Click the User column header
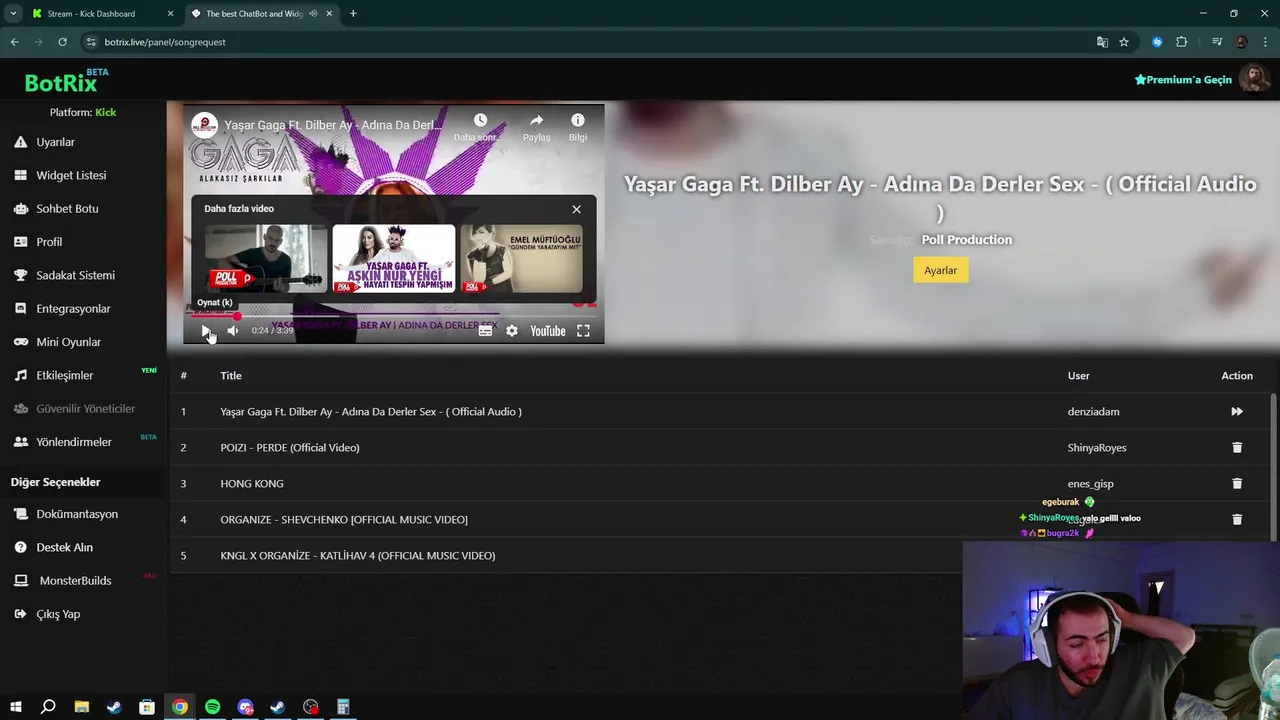 1078,375
